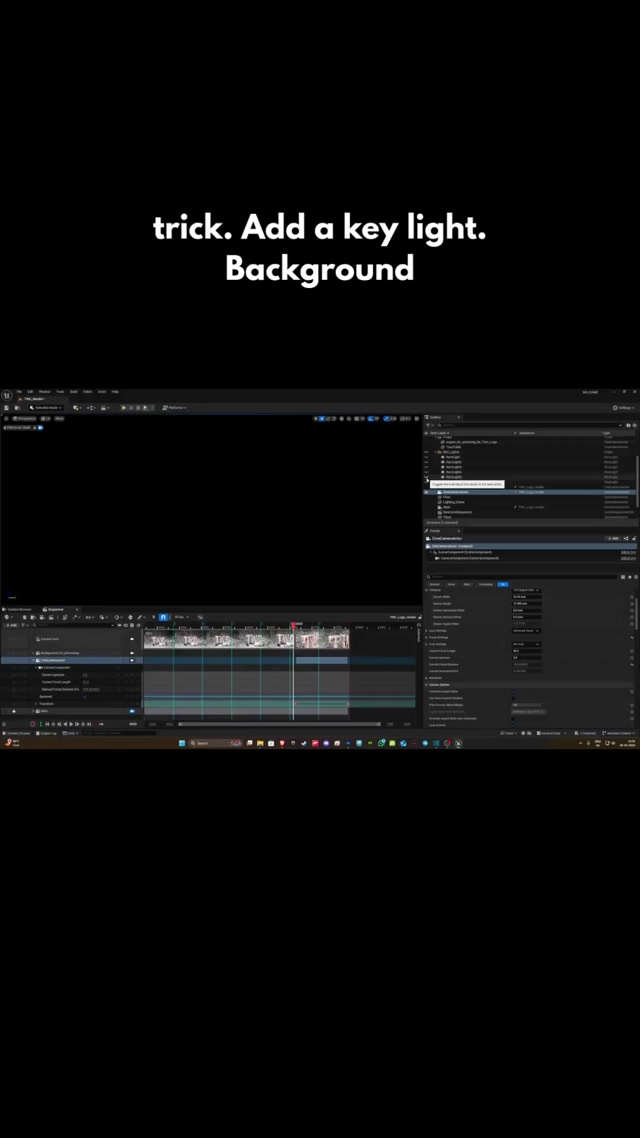640x1138 pixels.
Task: Click the sequencer record button
Action: tap(33, 724)
